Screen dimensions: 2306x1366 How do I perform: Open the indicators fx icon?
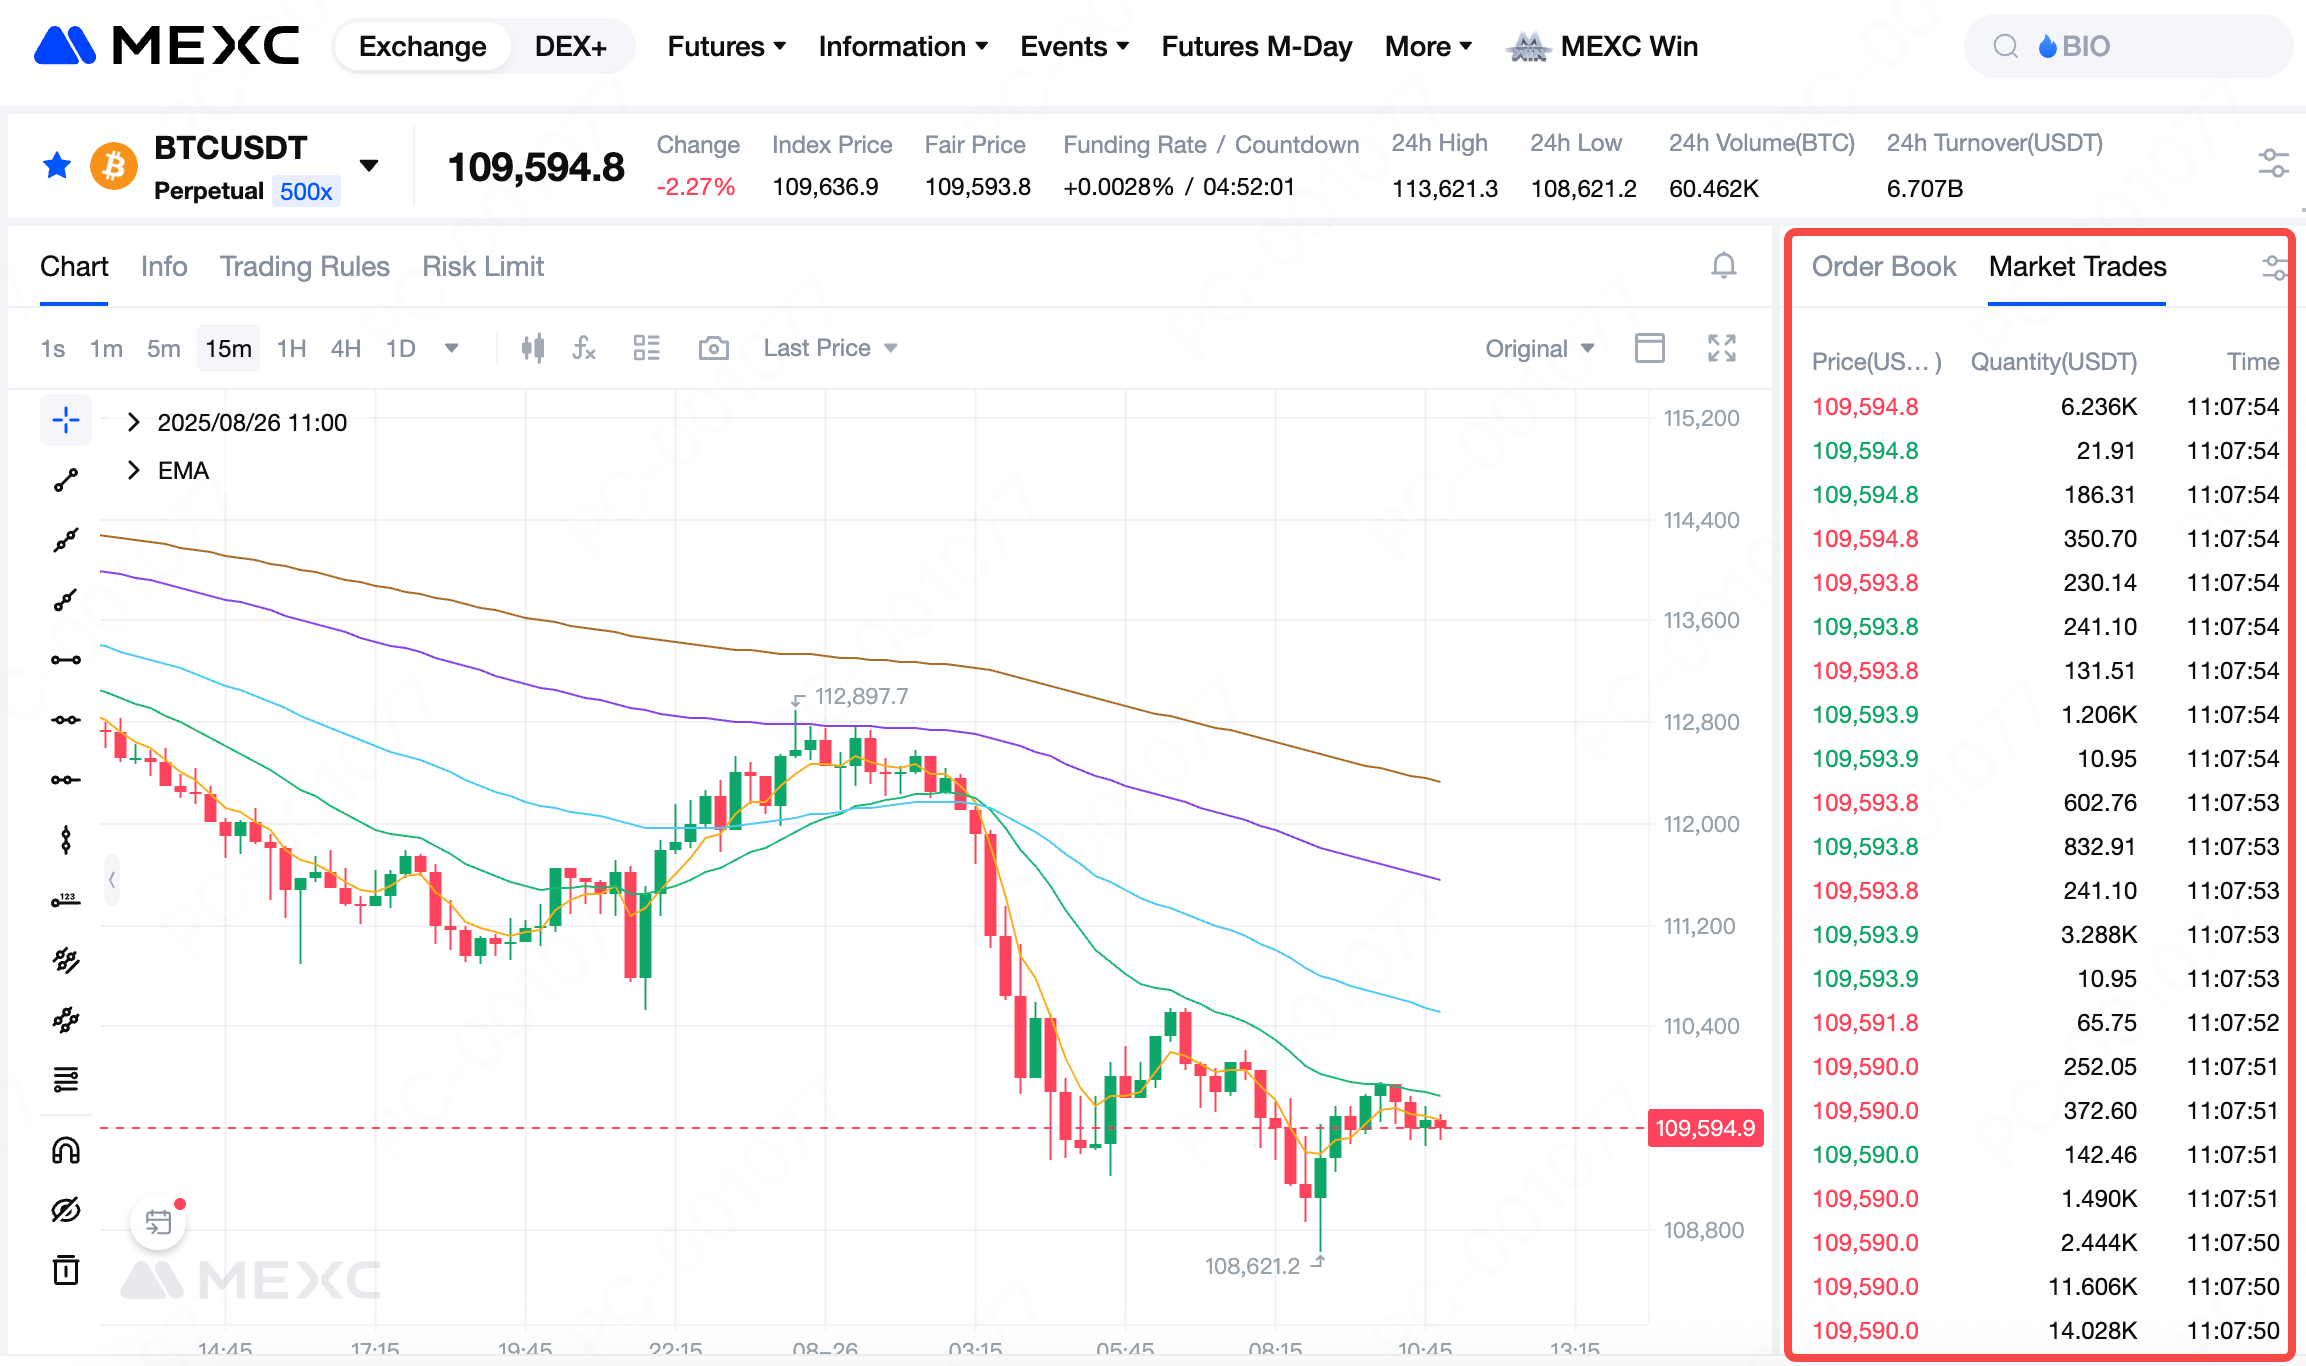pyautogui.click(x=584, y=348)
